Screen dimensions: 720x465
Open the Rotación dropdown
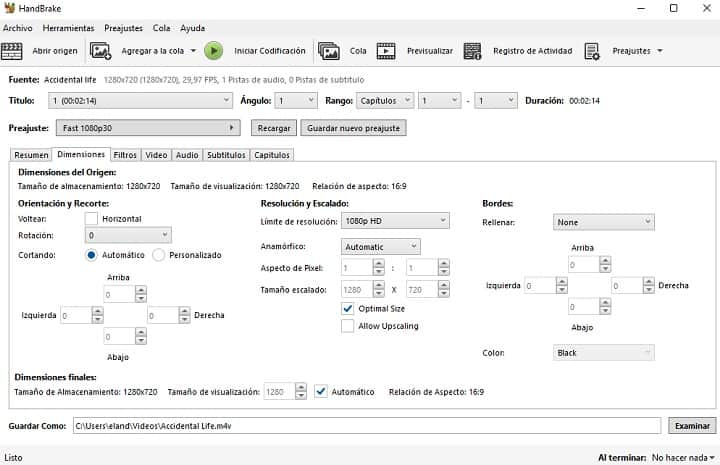pyautogui.click(x=128, y=235)
